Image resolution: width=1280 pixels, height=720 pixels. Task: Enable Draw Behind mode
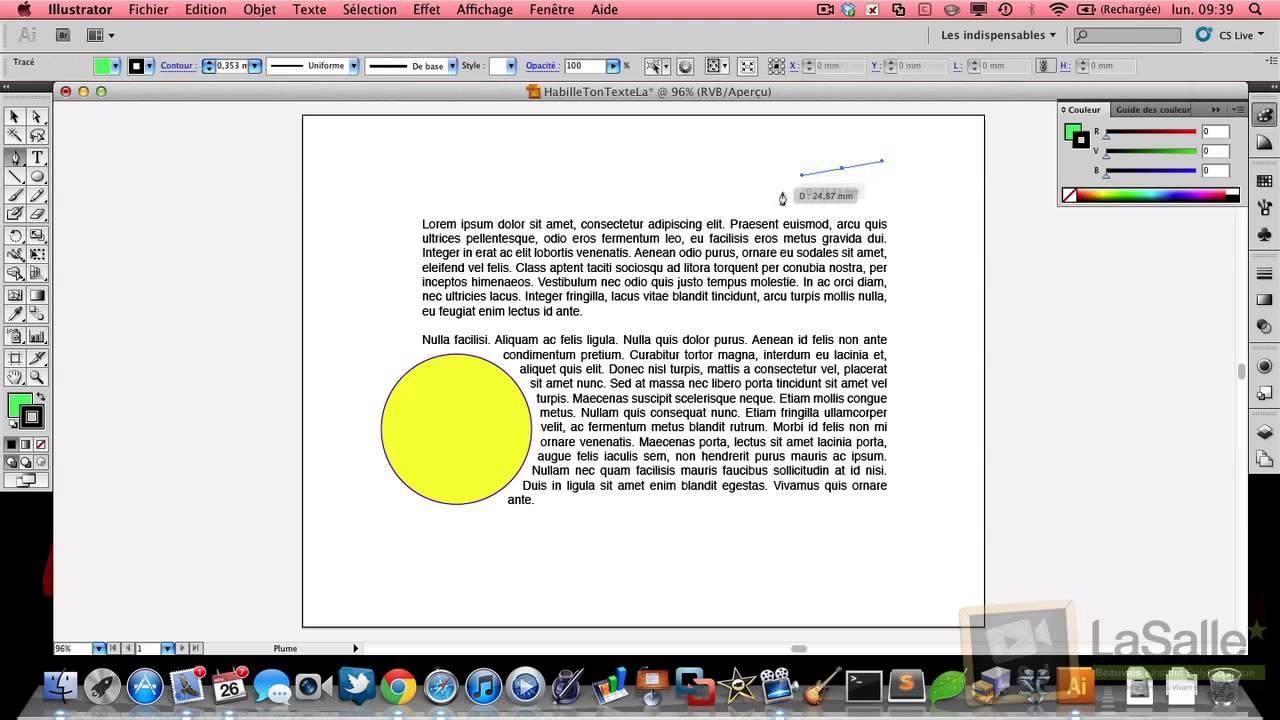click(x=26, y=462)
